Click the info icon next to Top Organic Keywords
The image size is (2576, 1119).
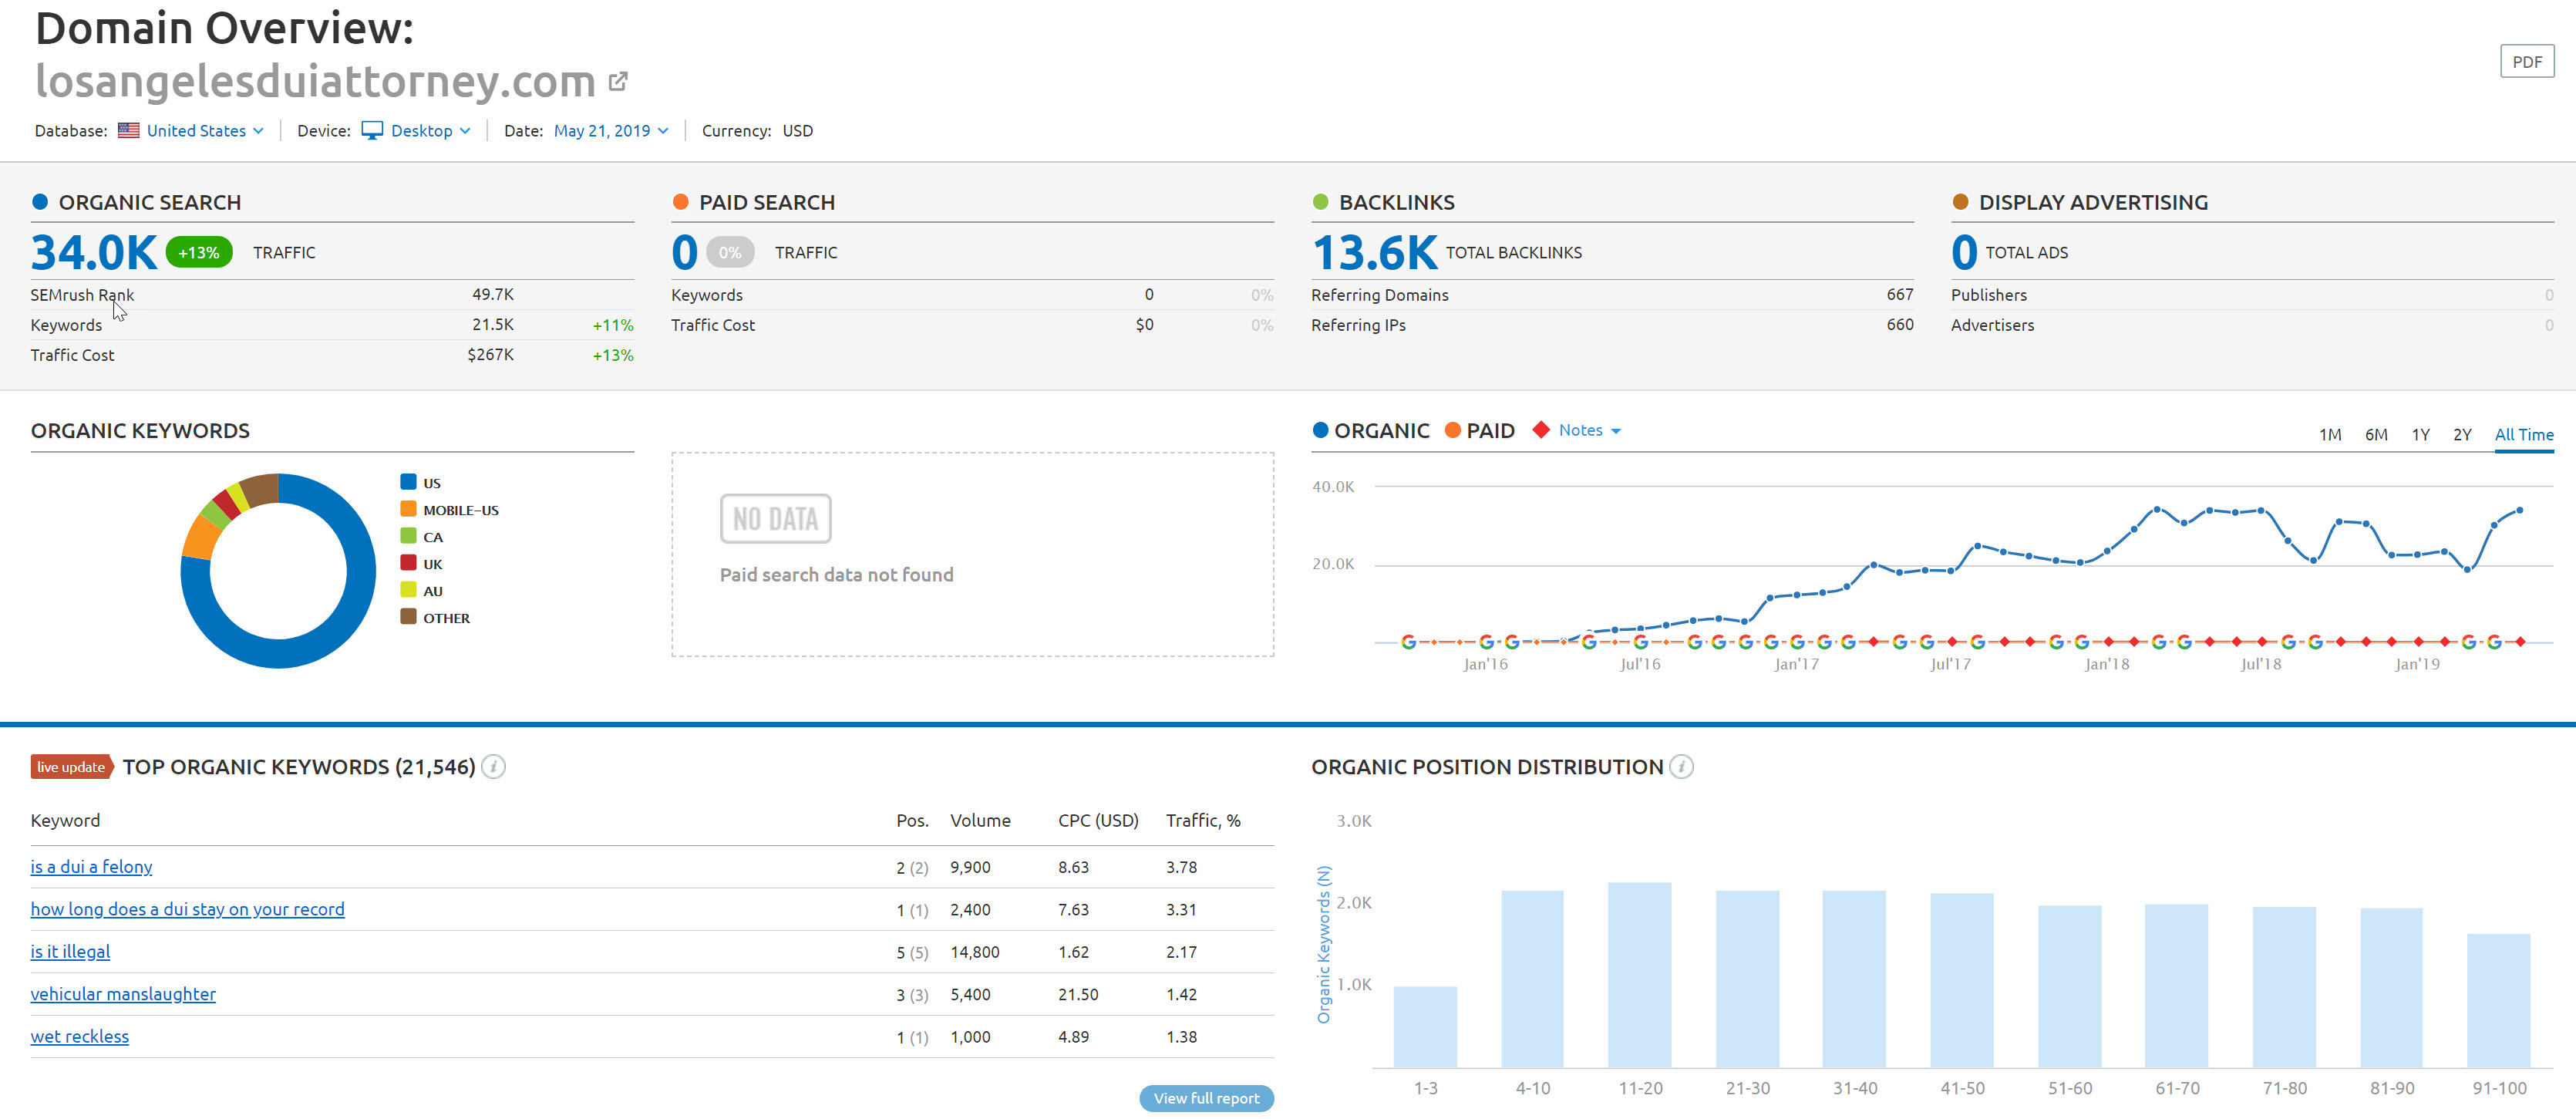tap(493, 767)
